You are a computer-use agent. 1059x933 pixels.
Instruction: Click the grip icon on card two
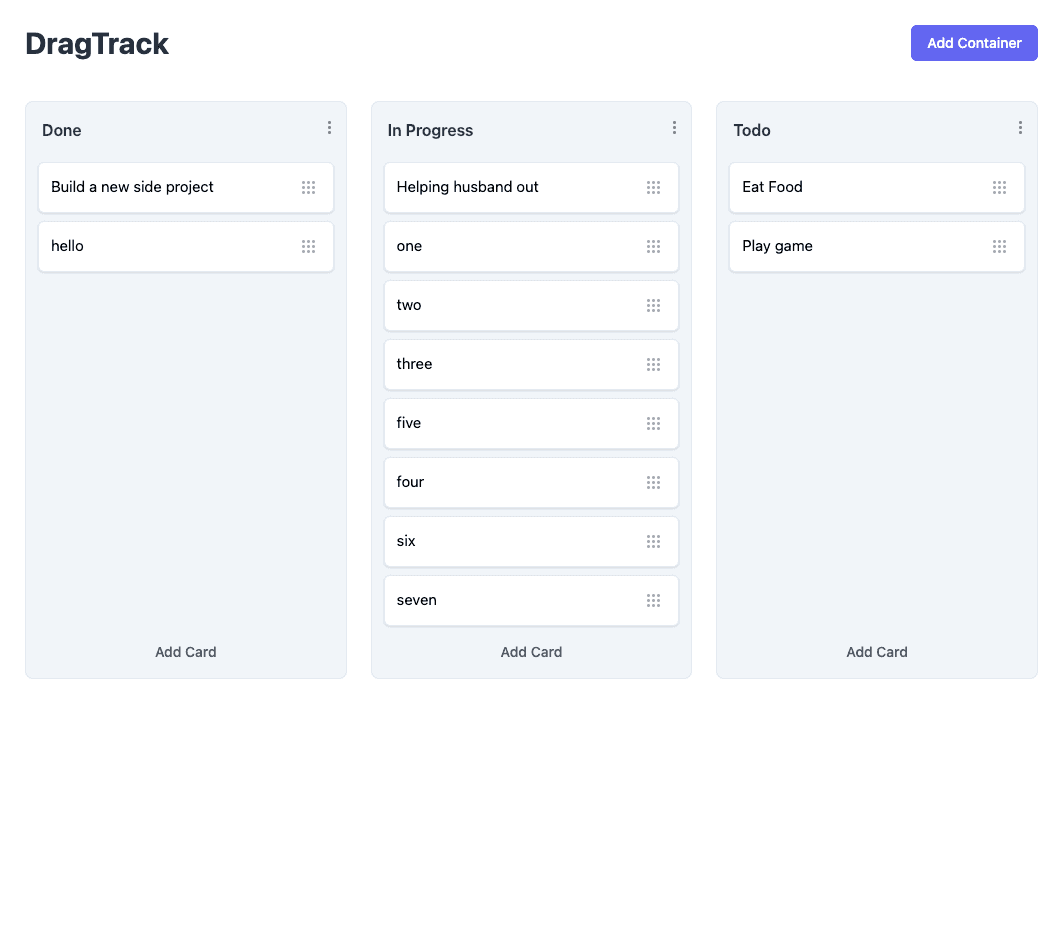654,305
